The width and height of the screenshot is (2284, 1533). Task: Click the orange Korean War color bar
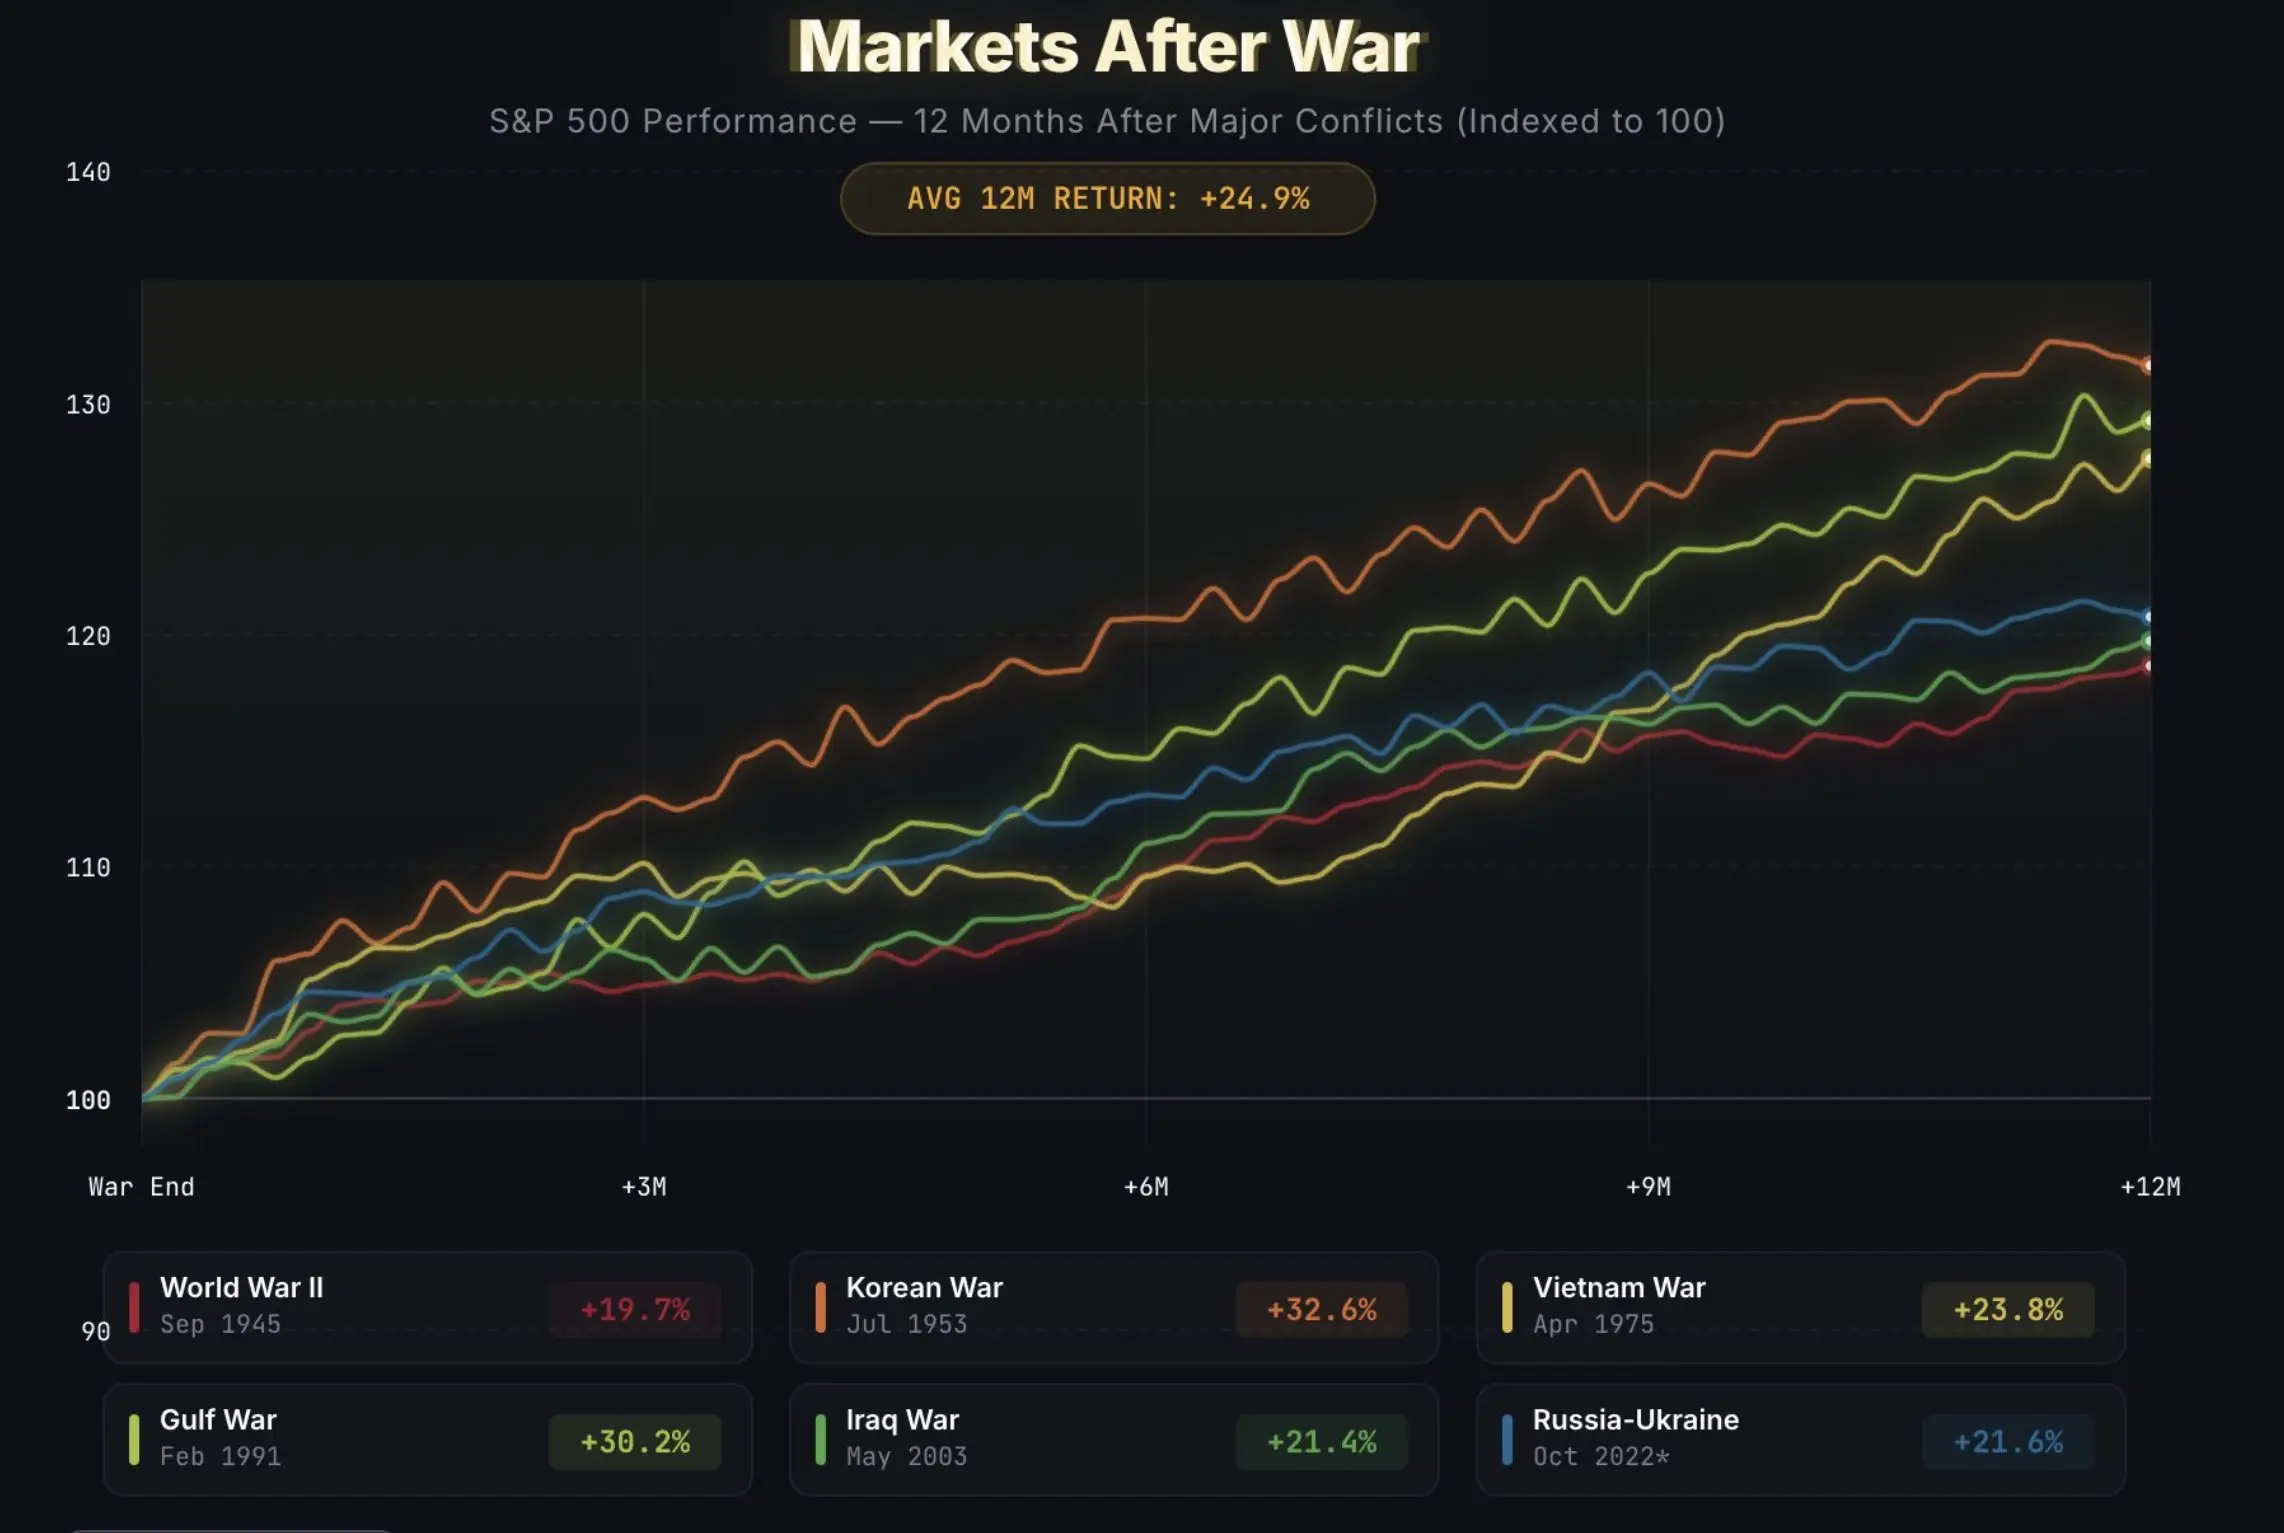tap(820, 1307)
